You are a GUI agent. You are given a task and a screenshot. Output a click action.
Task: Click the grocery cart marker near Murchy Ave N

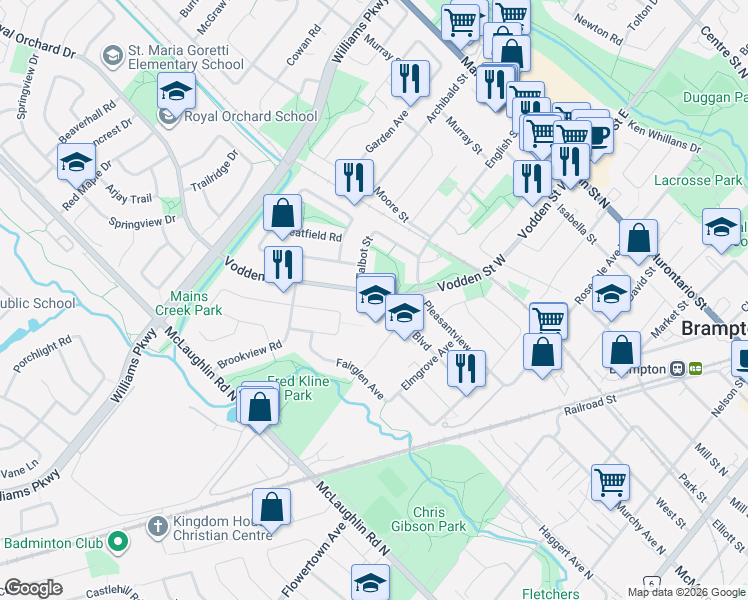(x=611, y=486)
